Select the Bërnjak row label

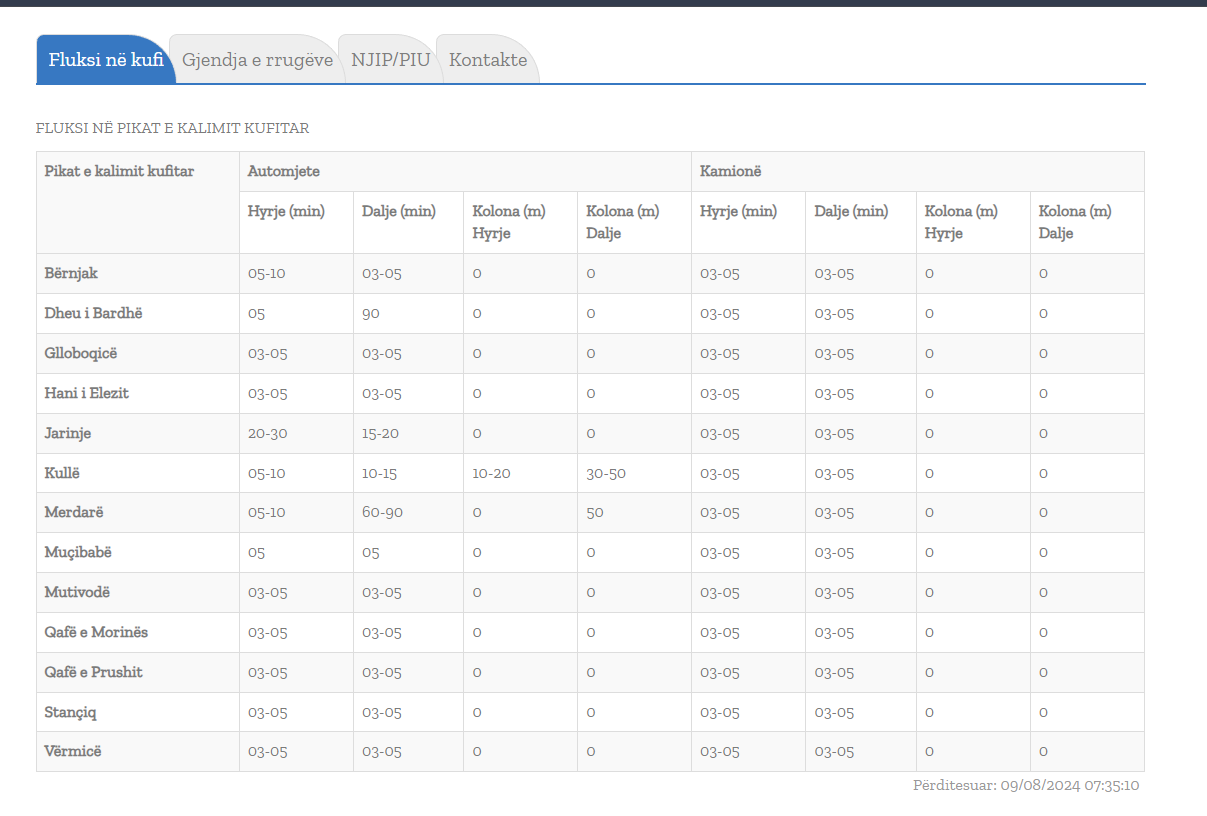click(71, 273)
